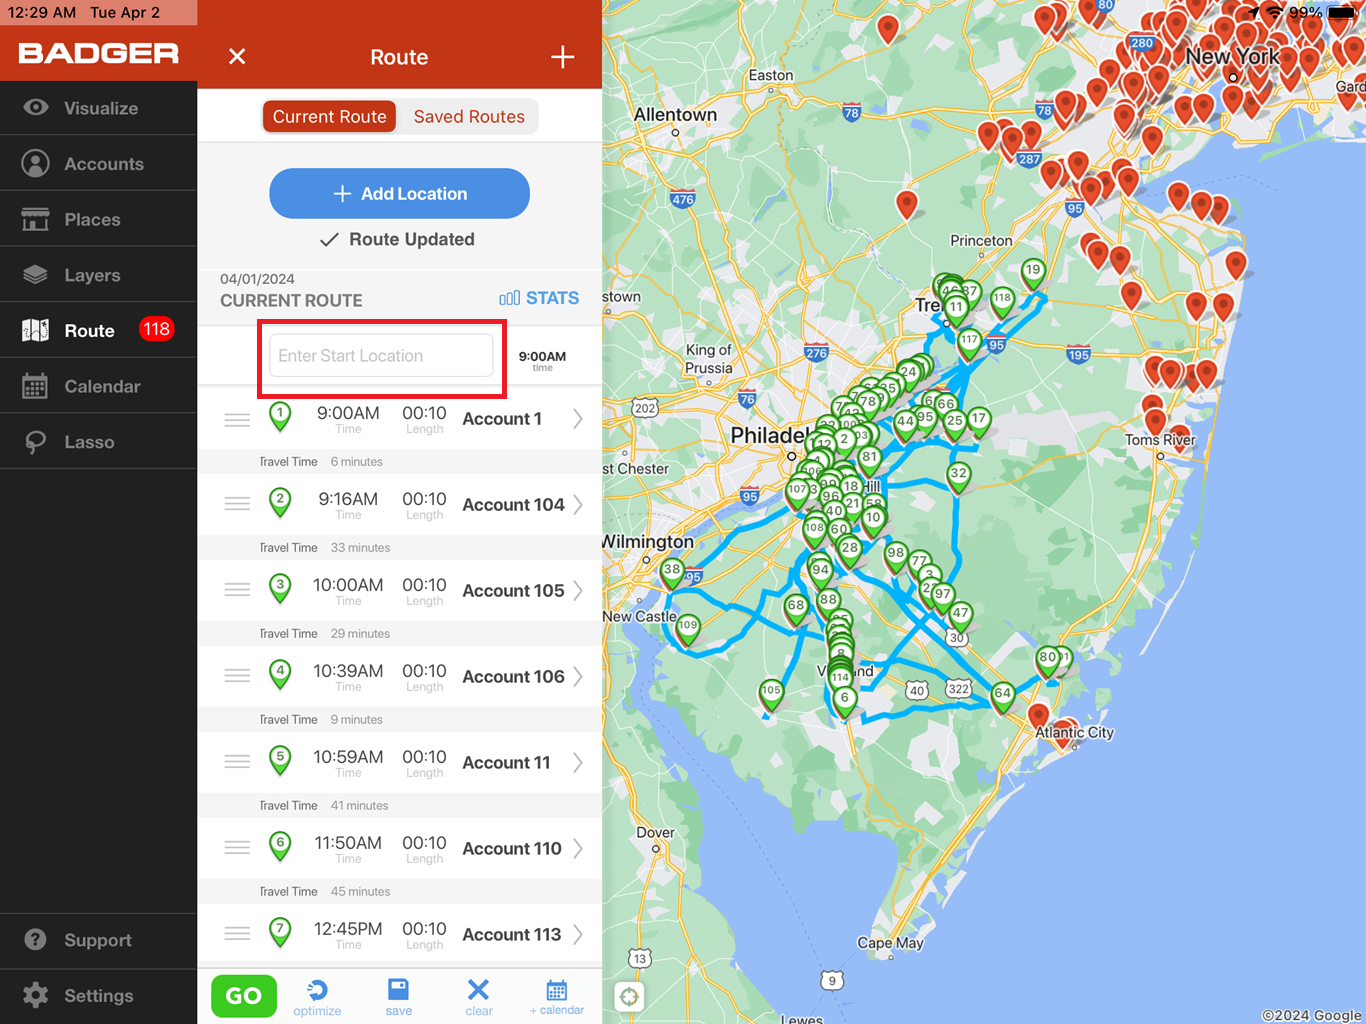The width and height of the screenshot is (1366, 1024).
Task: Expand Account 105 stop details
Action: click(x=578, y=591)
